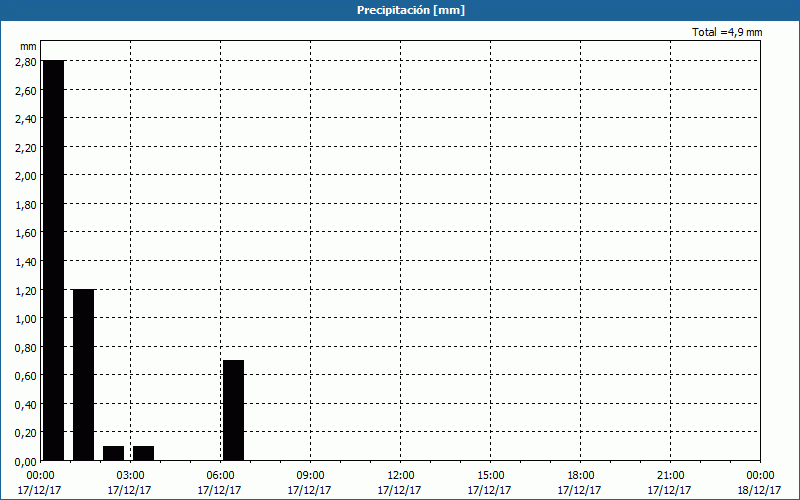The image size is (800, 500).
Task: Click the 15:00 time label
Action: pyautogui.click(x=491, y=476)
